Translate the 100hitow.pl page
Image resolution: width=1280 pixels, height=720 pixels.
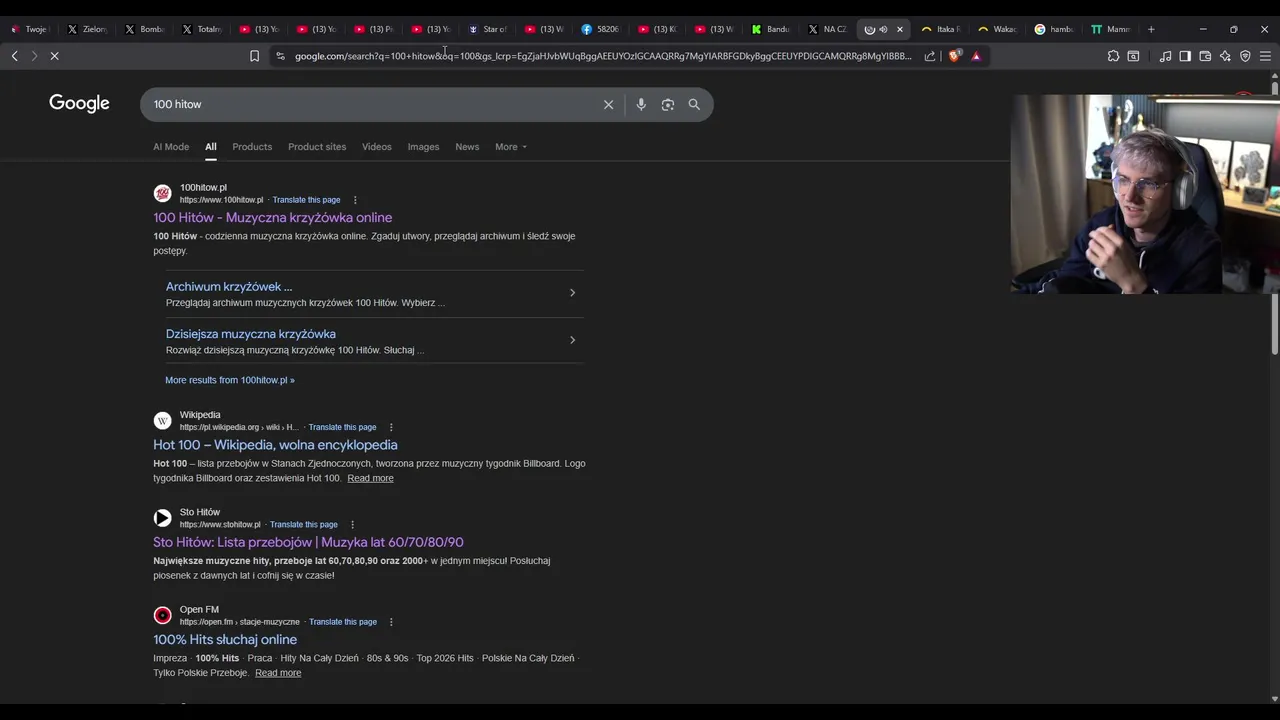306,200
